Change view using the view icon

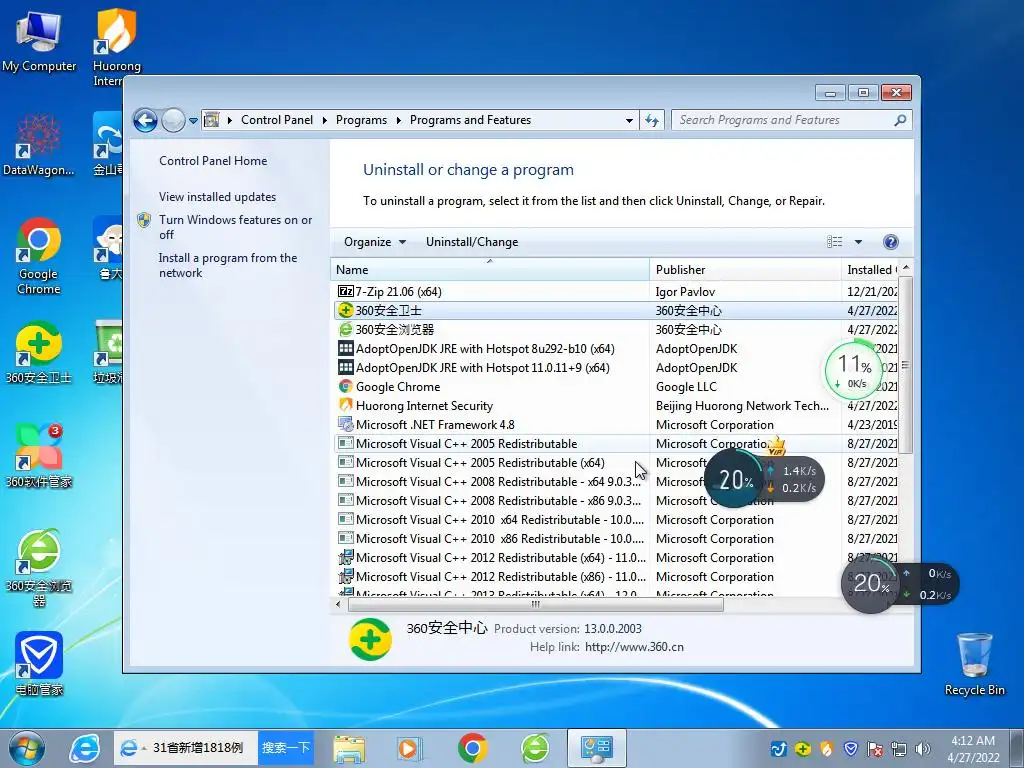pos(835,242)
